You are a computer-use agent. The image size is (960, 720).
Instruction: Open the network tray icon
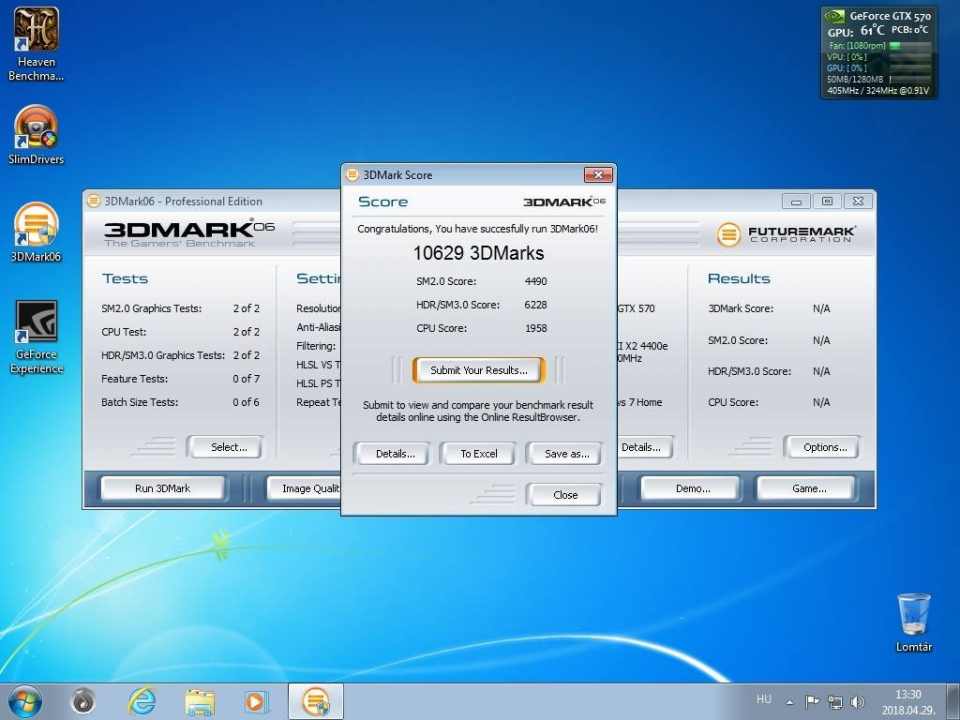point(835,702)
